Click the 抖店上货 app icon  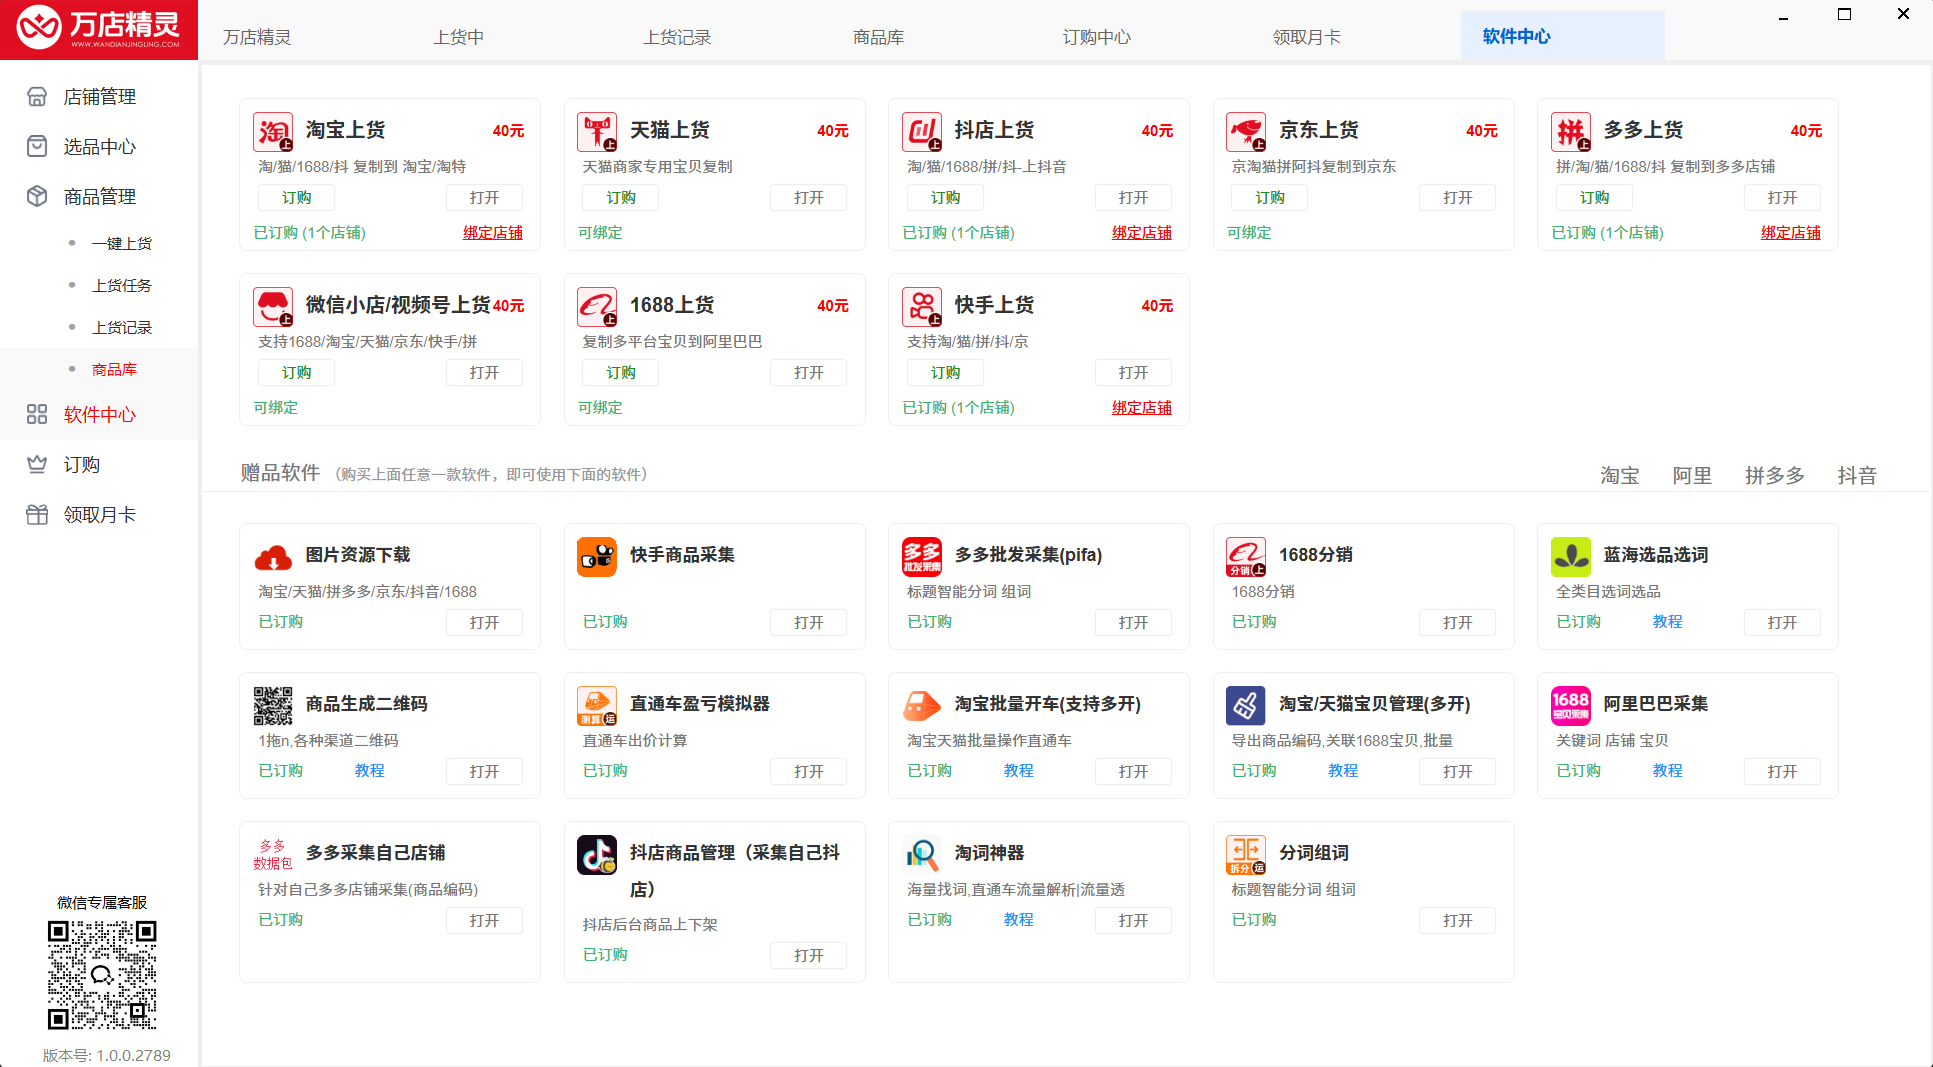coord(922,132)
